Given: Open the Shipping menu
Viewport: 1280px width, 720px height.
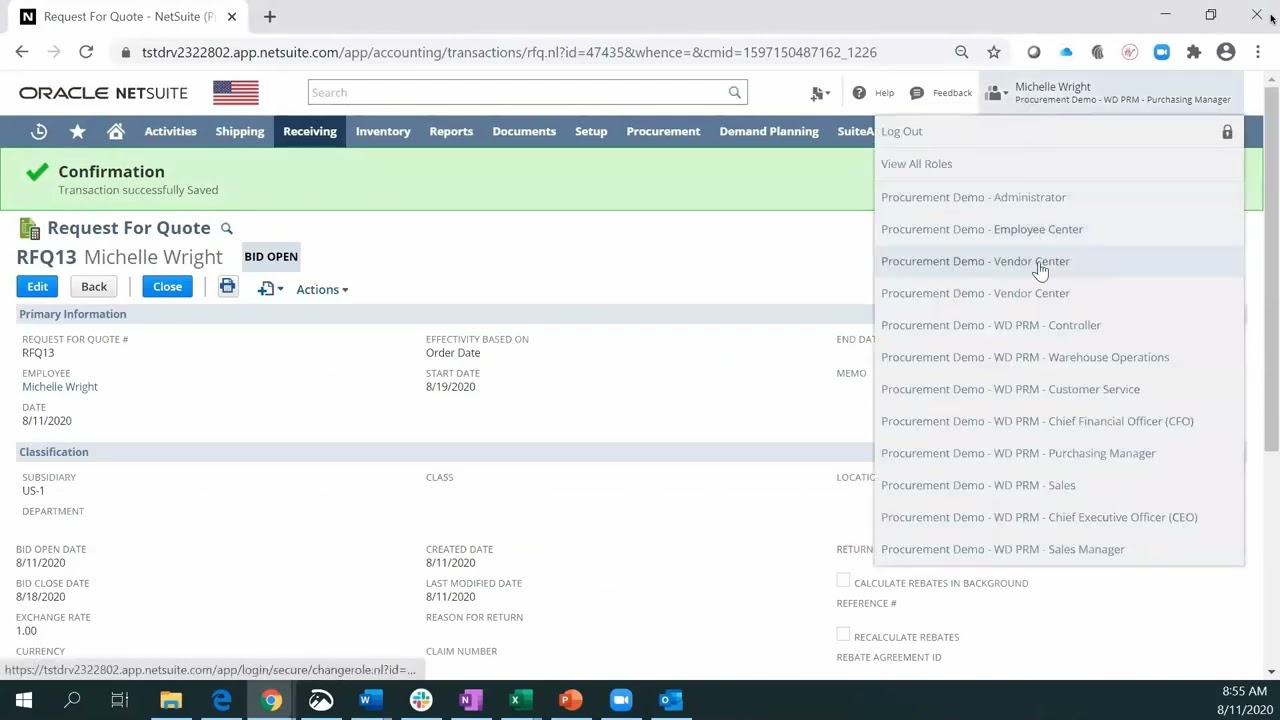Looking at the screenshot, I should click(x=240, y=131).
